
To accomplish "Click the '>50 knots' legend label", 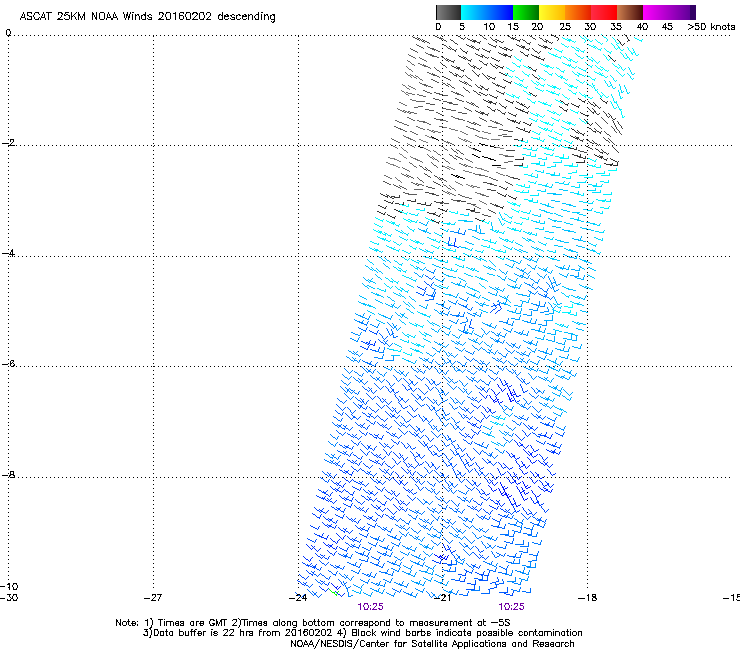I will point(711,27).
